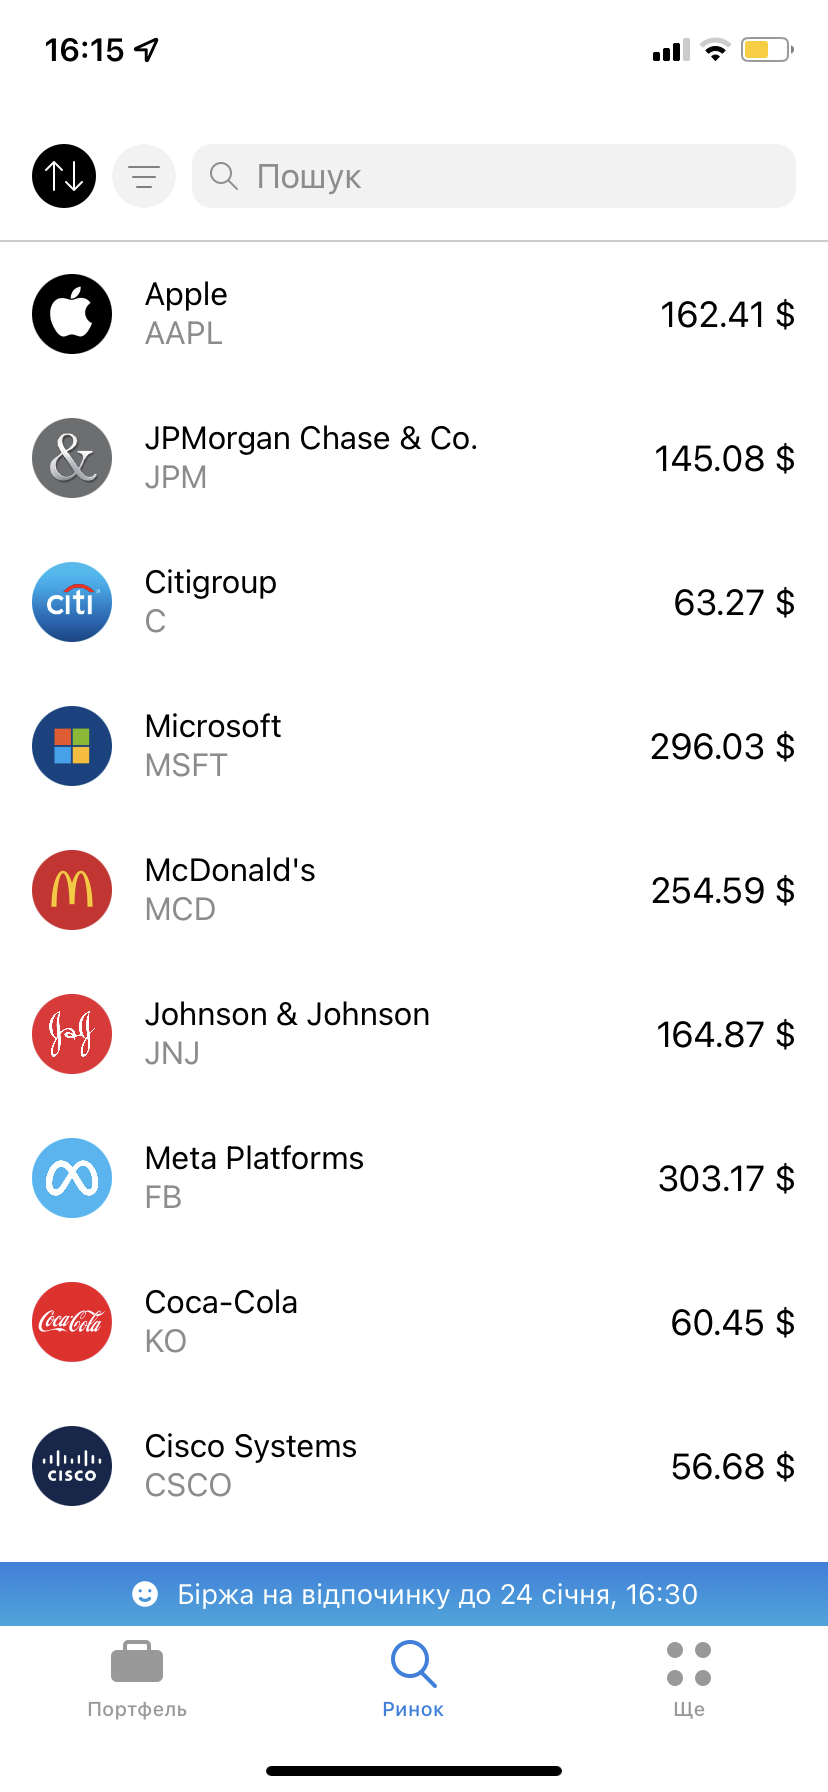This screenshot has width=828, height=1792.
Task: Tap the McDonald's golden arches logo
Action: [x=72, y=890]
